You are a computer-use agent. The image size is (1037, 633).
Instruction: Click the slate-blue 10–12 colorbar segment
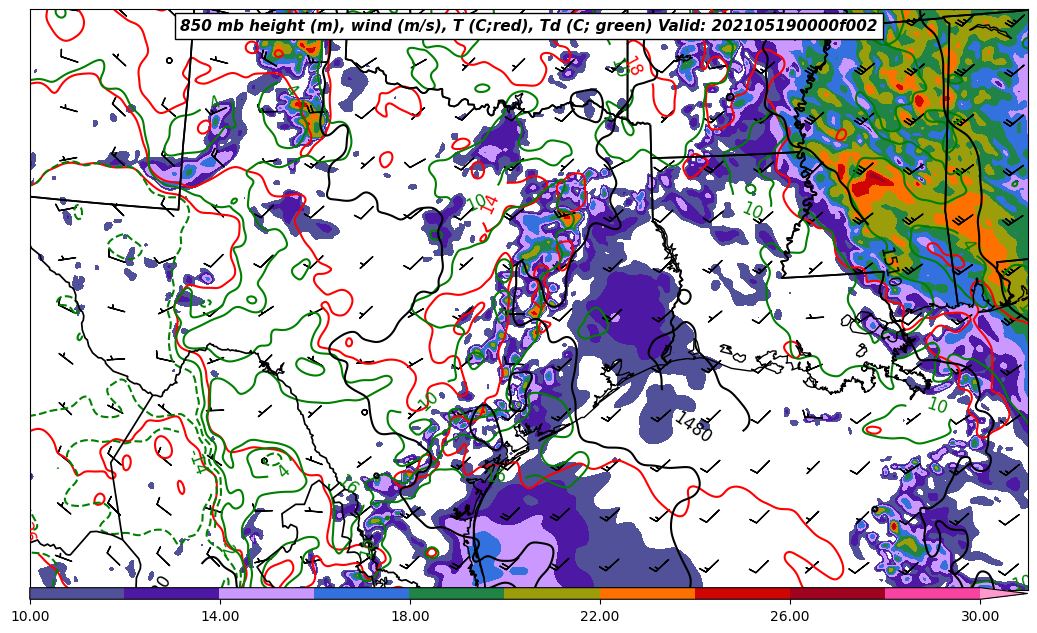[77, 593]
